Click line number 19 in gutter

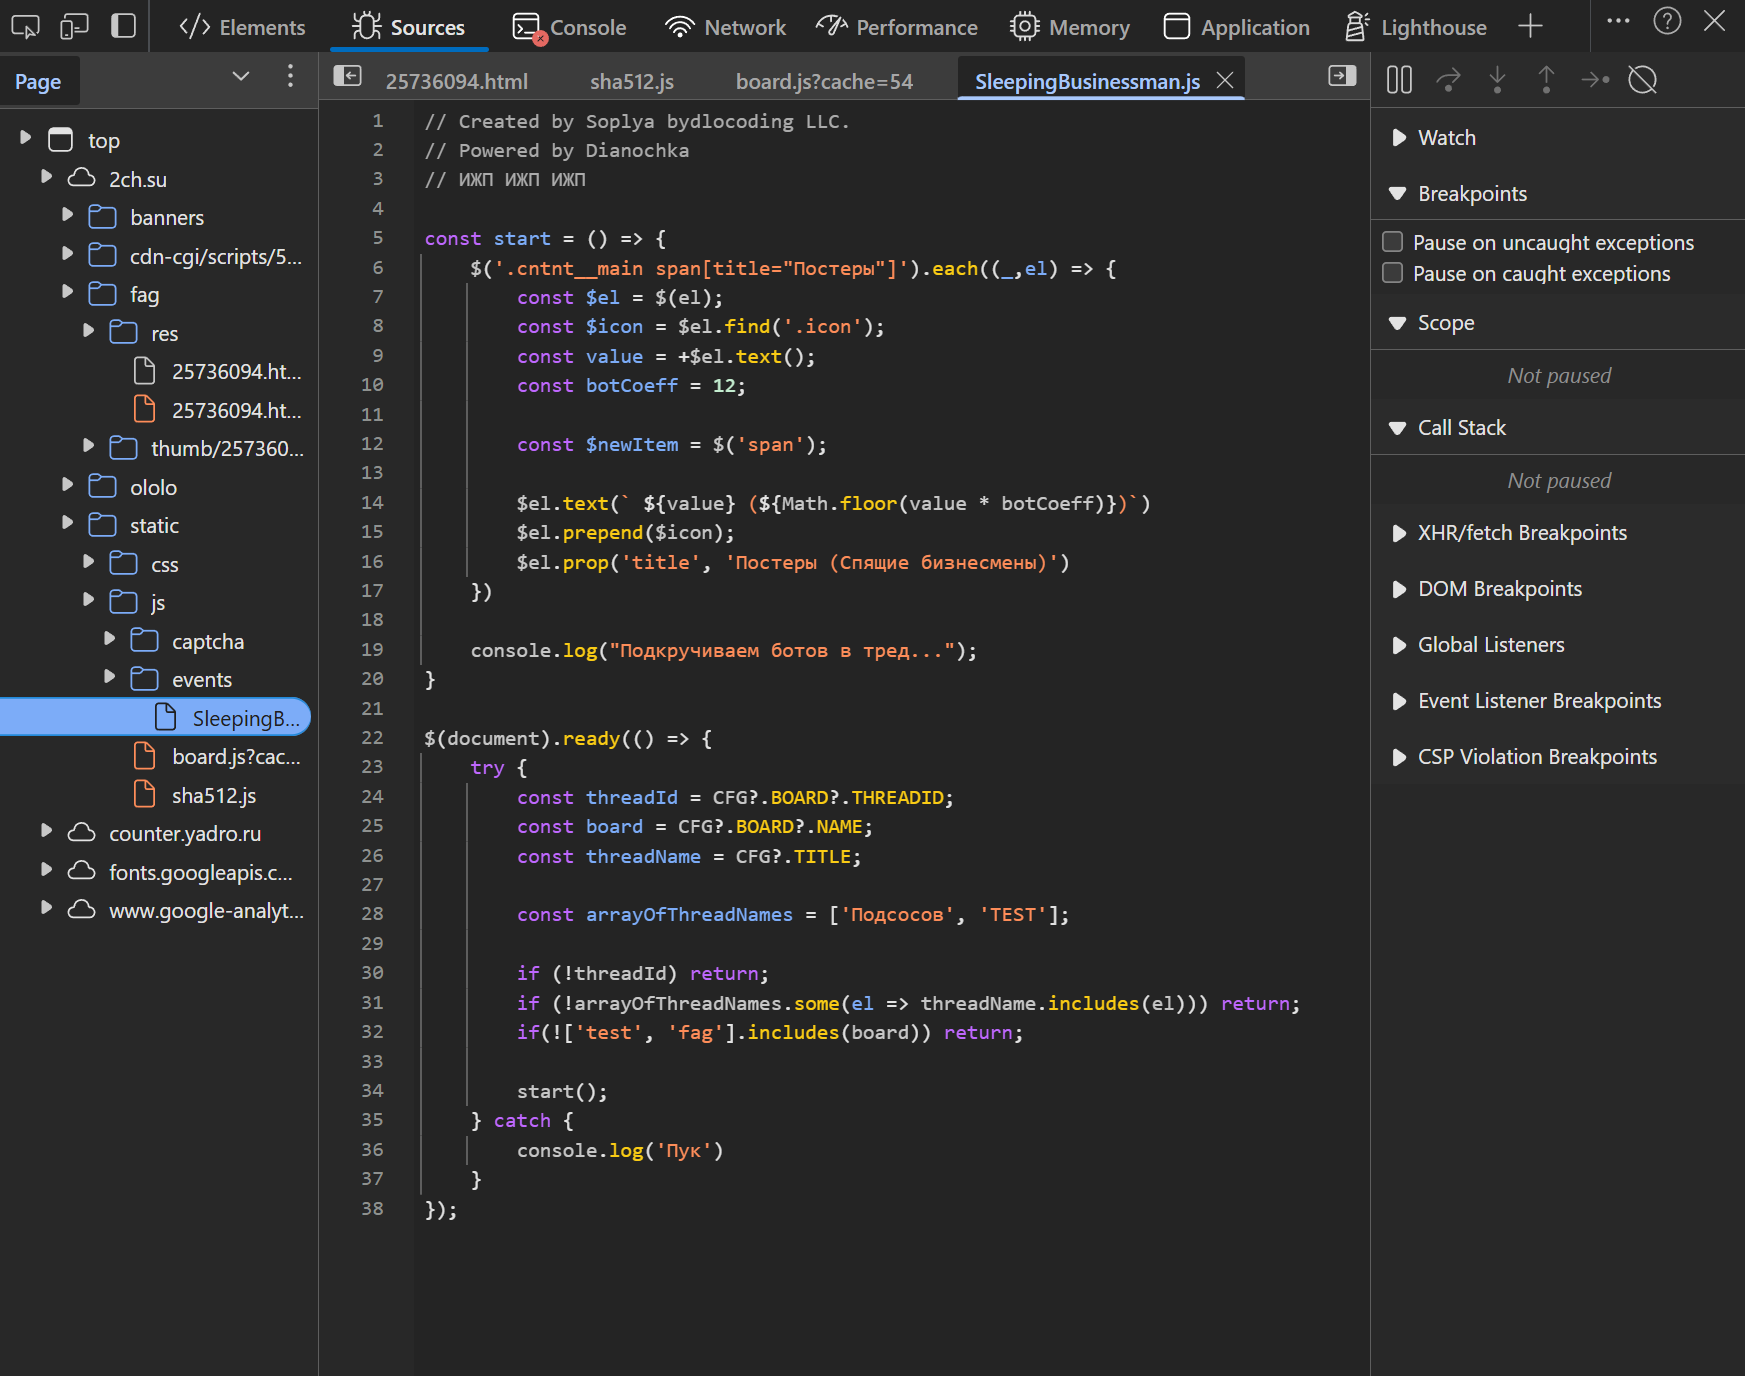coord(372,650)
